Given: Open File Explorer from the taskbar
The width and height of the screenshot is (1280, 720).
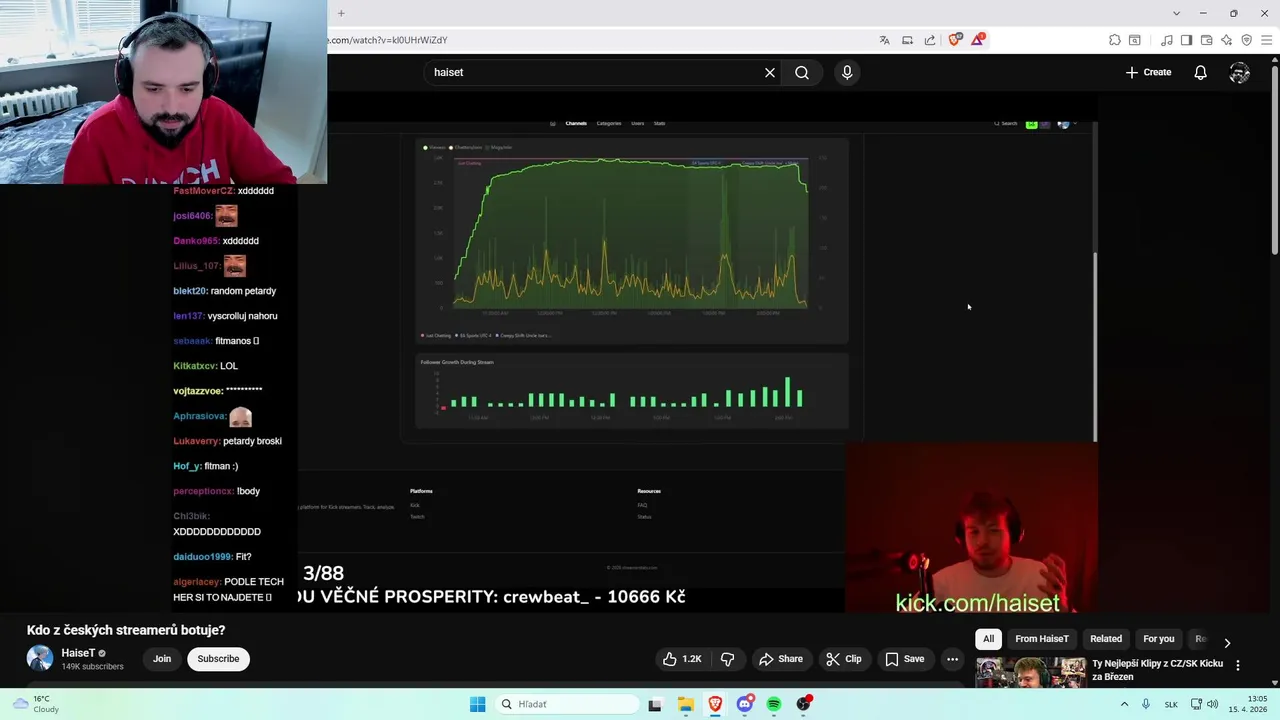Looking at the screenshot, I should (x=686, y=704).
